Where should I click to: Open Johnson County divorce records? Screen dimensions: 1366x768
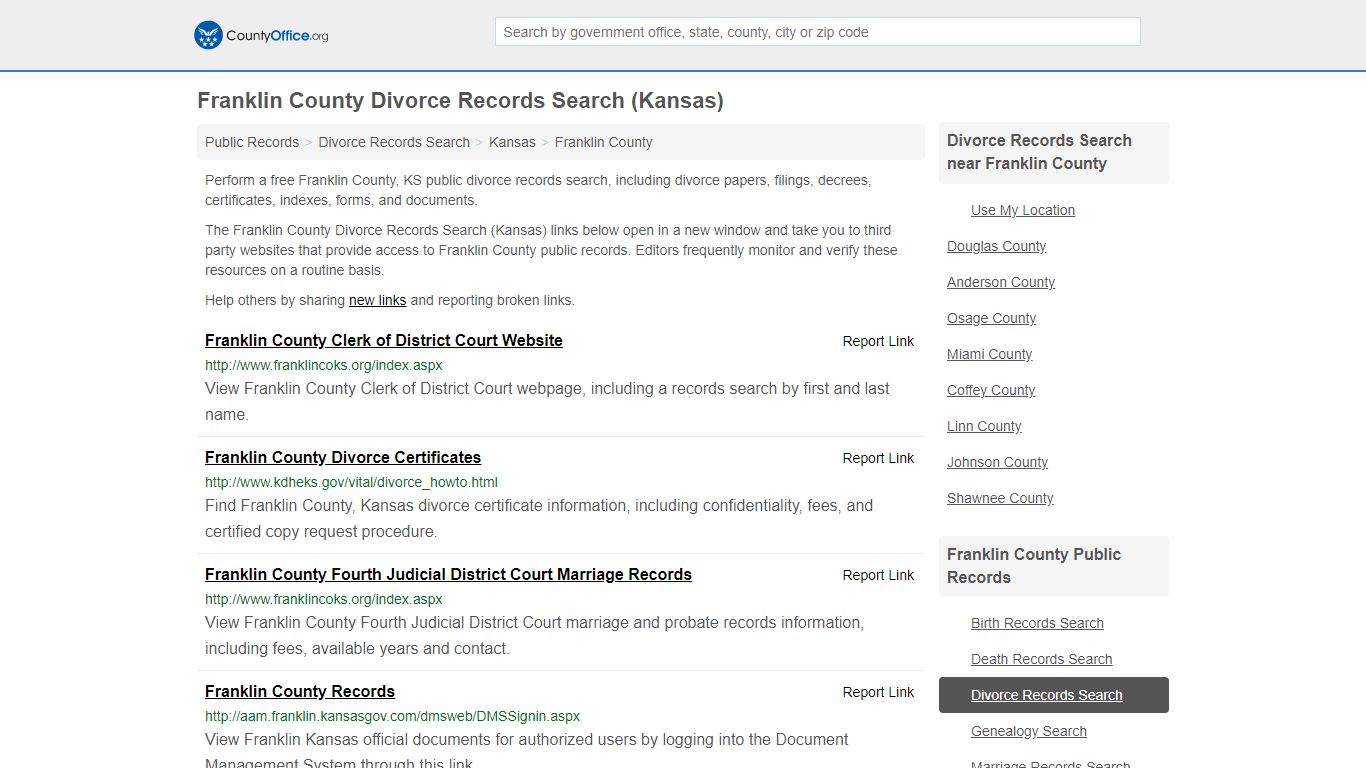997,462
